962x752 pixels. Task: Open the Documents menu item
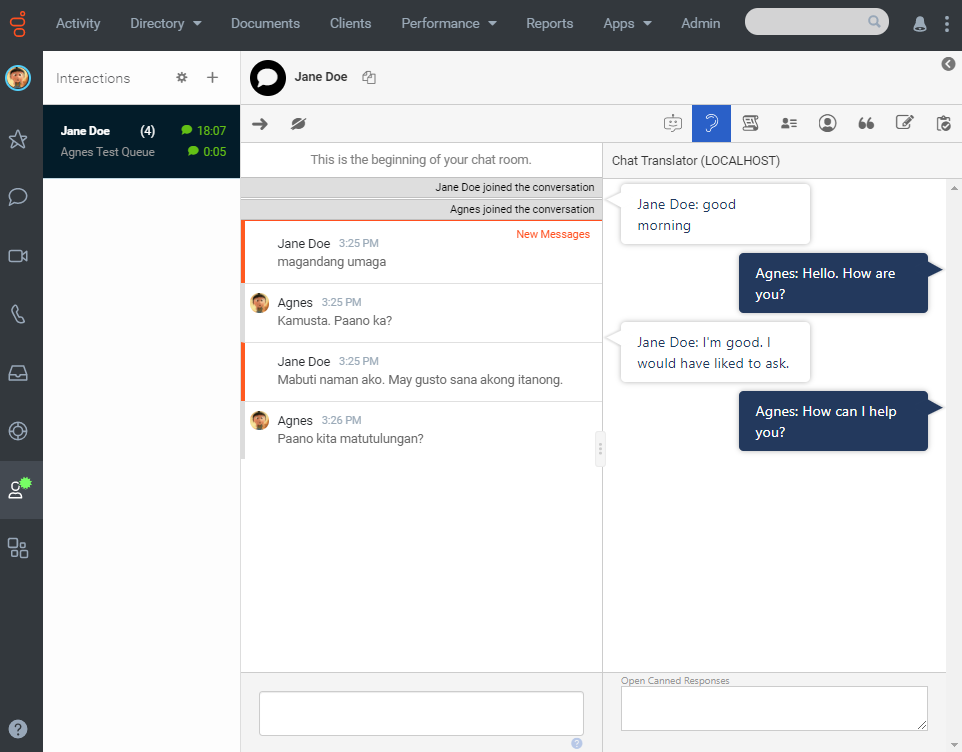[x=265, y=23]
